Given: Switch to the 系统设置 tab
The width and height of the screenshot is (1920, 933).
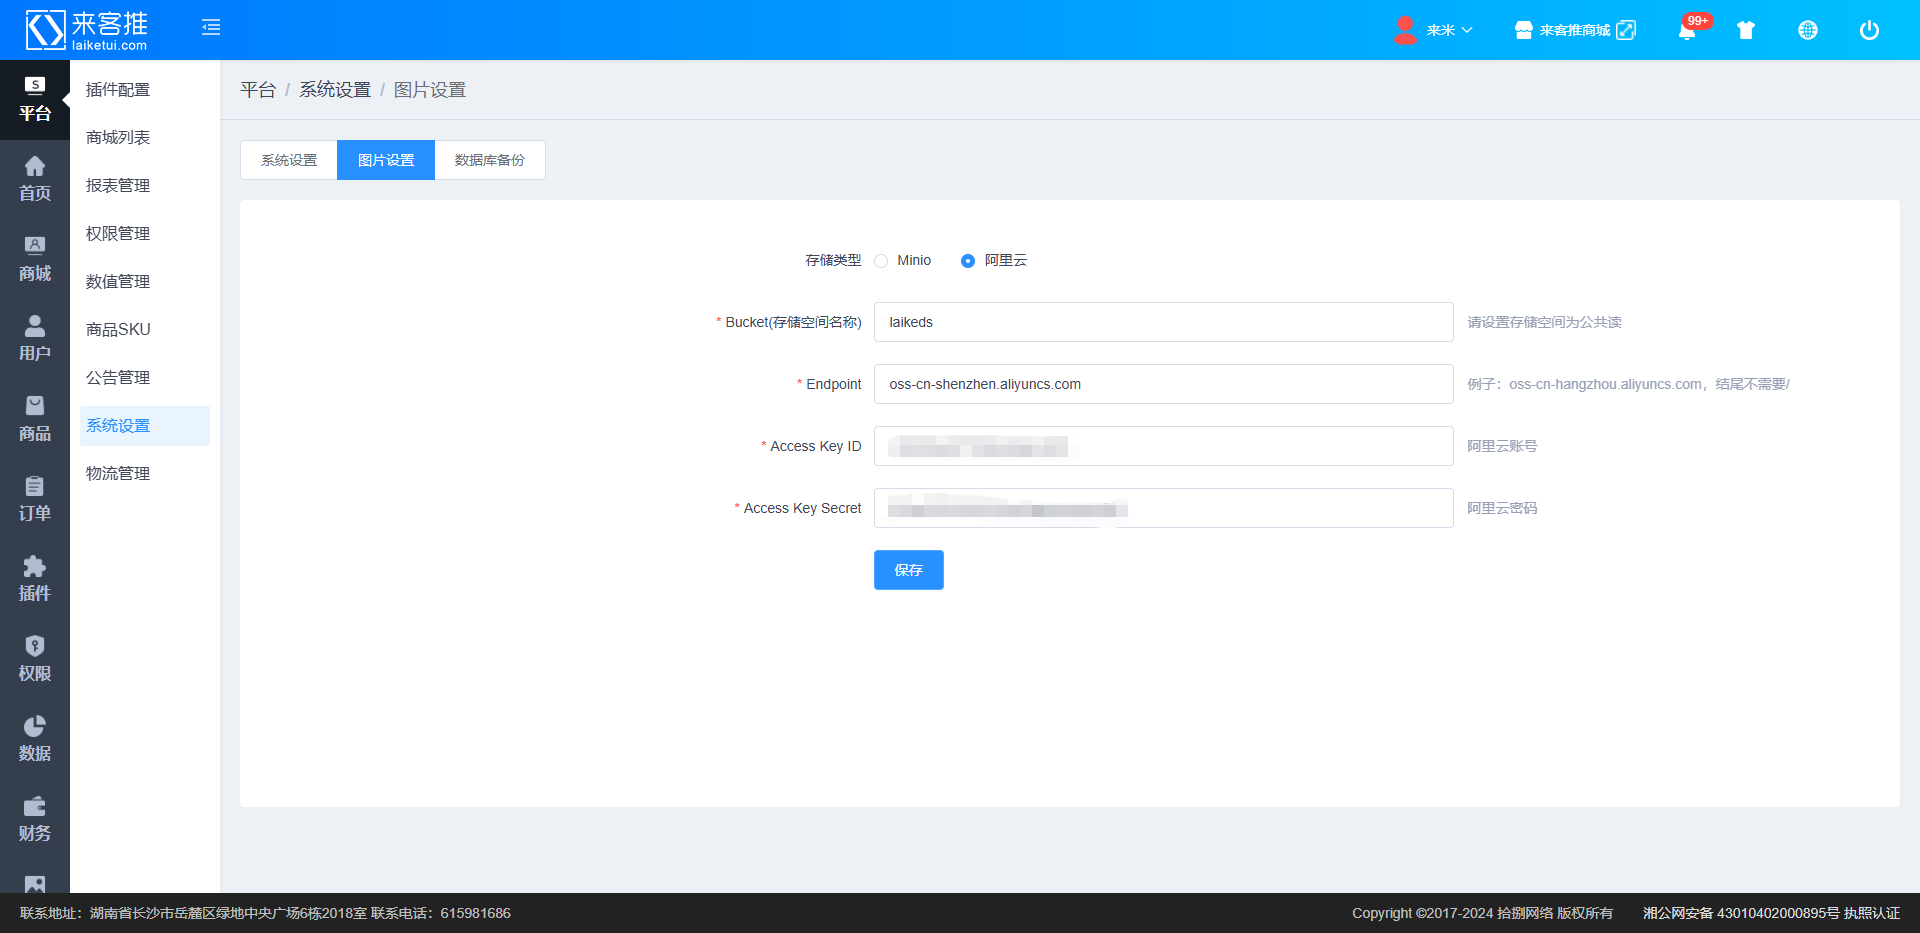Looking at the screenshot, I should click(x=289, y=160).
